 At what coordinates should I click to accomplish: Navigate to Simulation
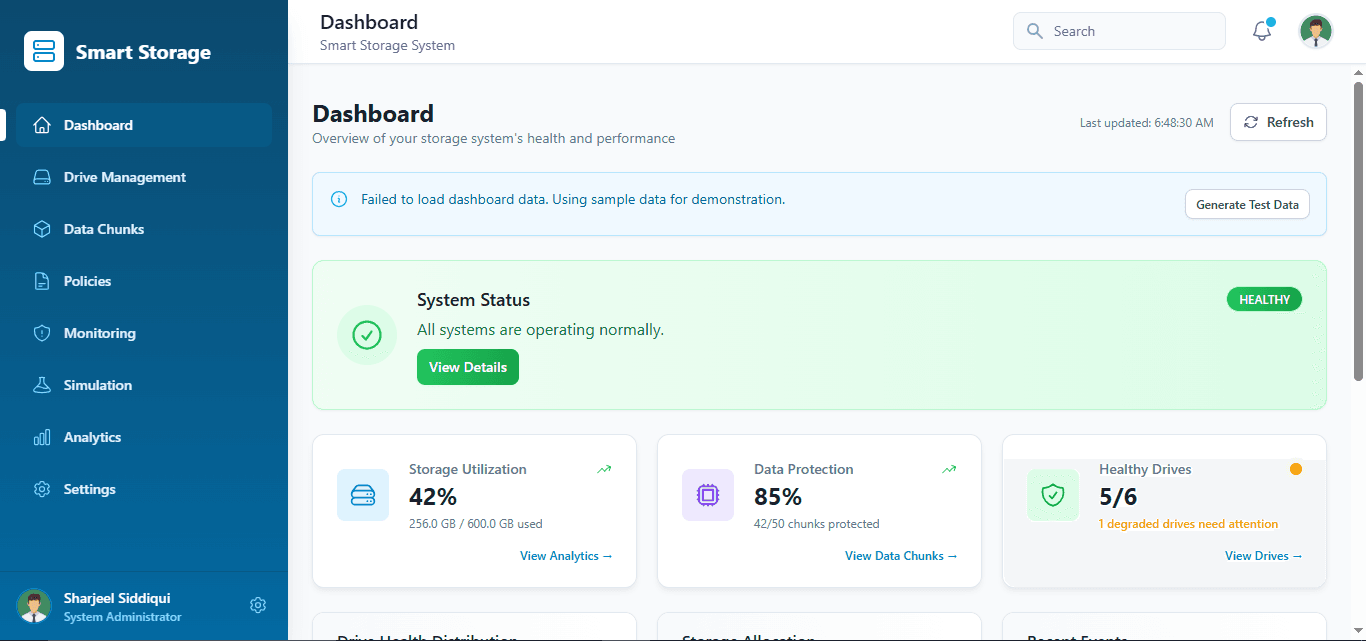[98, 385]
